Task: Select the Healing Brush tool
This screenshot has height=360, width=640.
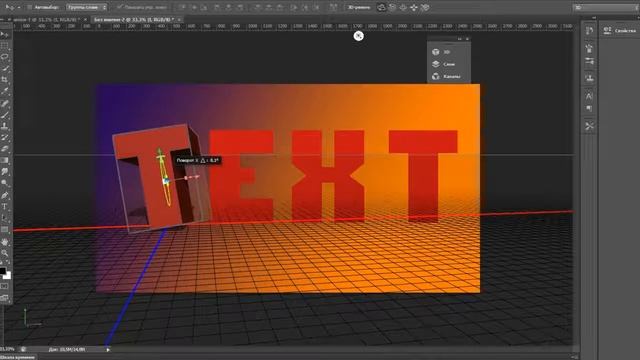Action: [x=4, y=103]
